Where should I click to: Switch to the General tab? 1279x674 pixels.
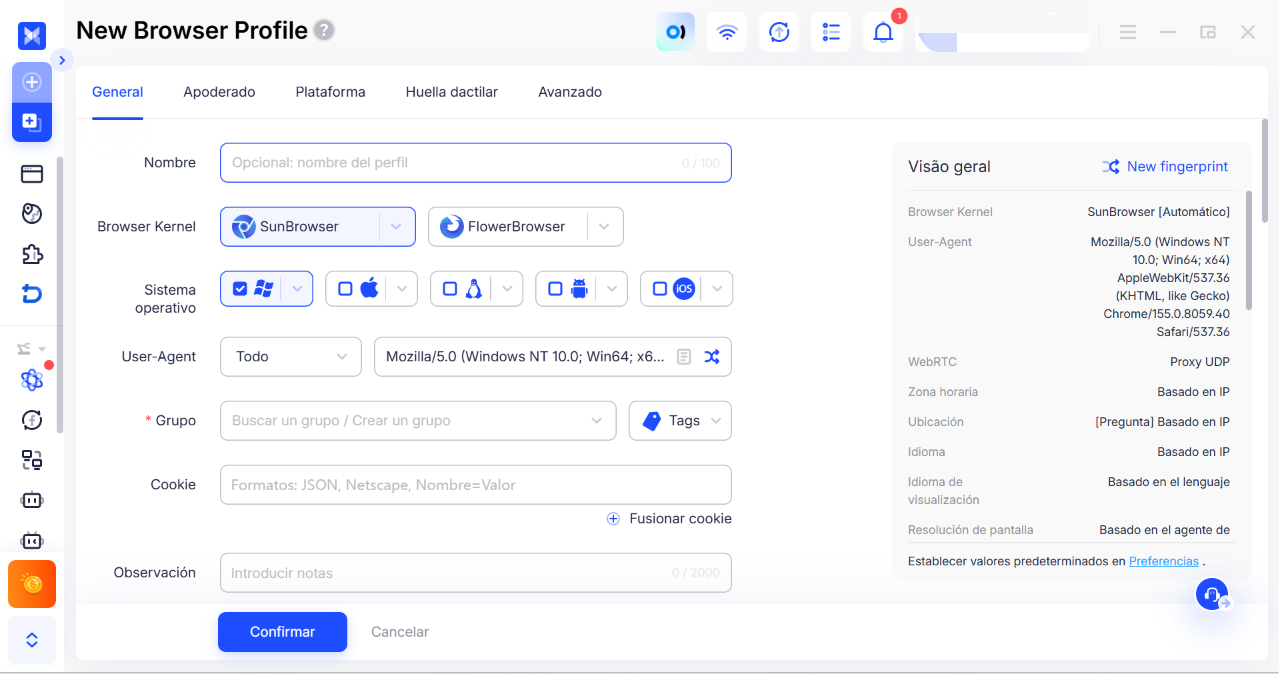tap(118, 92)
